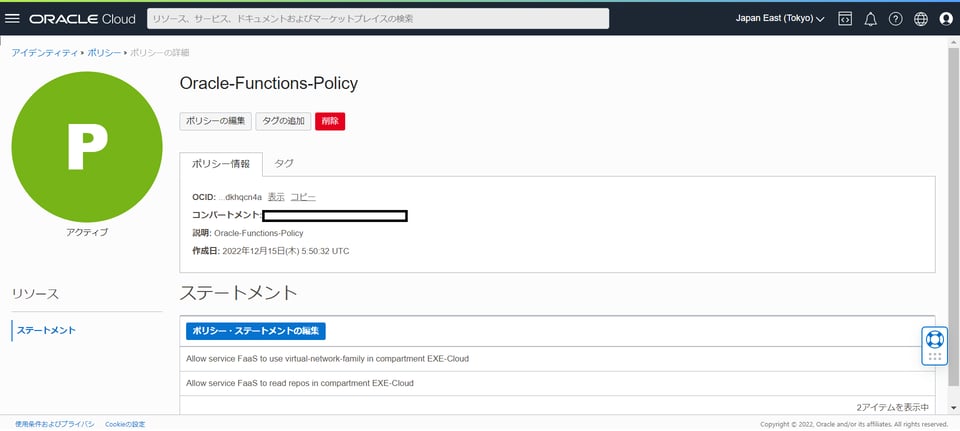Select the ポリシー情報 tab

coord(221,164)
